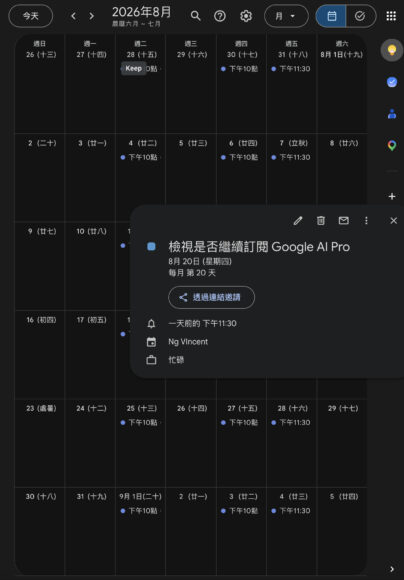Select date 24 (十二)
The width and height of the screenshot is (404, 580).
coord(91,408)
